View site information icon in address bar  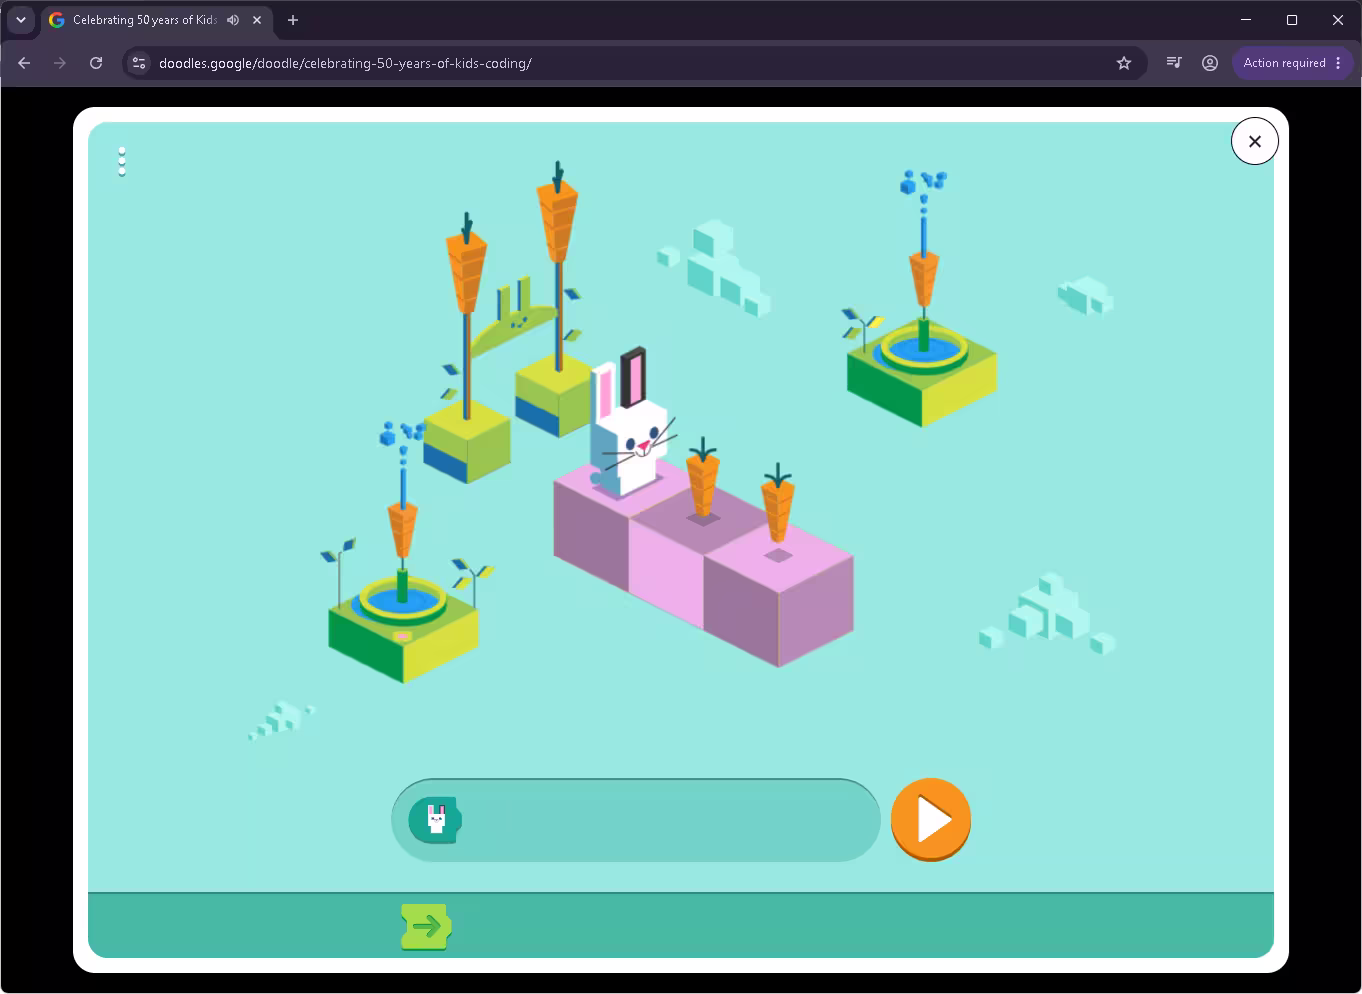(139, 63)
